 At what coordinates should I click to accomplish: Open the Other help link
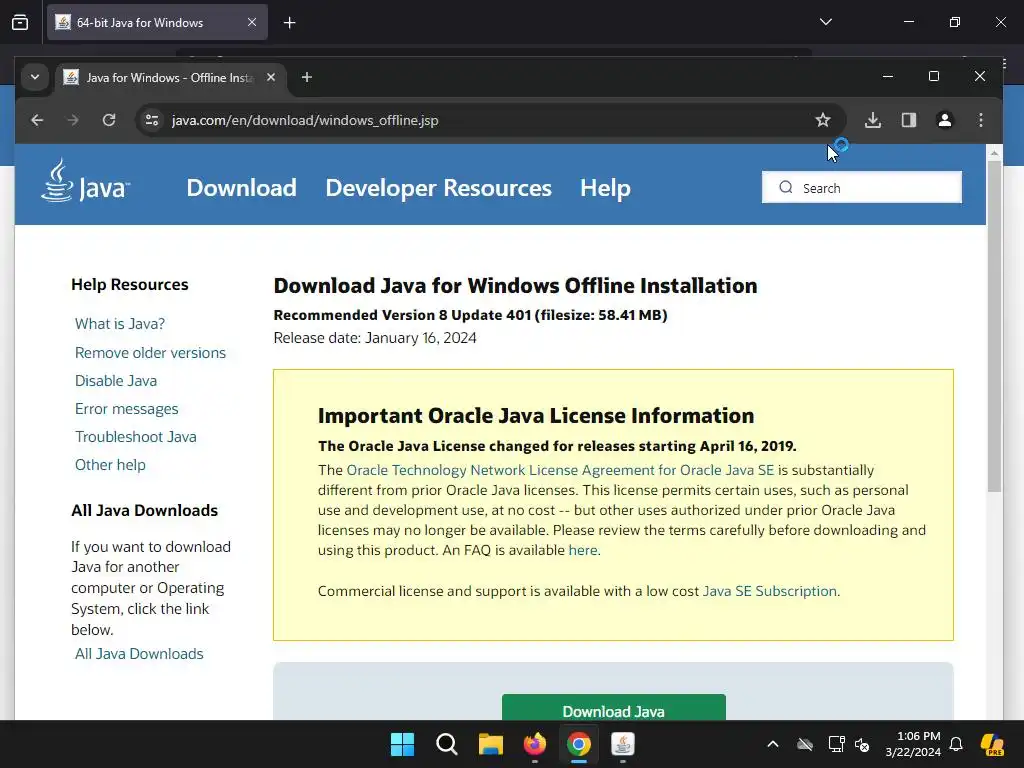coord(110,465)
